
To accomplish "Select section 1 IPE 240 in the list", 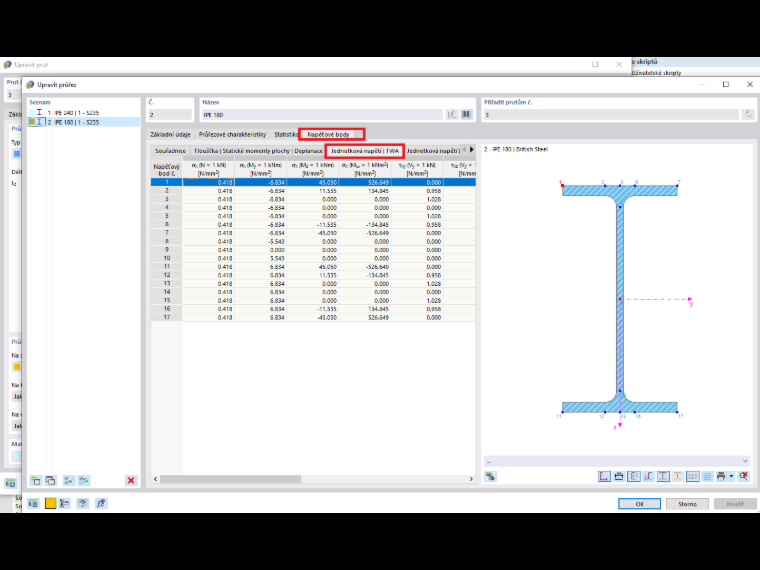I will (x=83, y=112).
